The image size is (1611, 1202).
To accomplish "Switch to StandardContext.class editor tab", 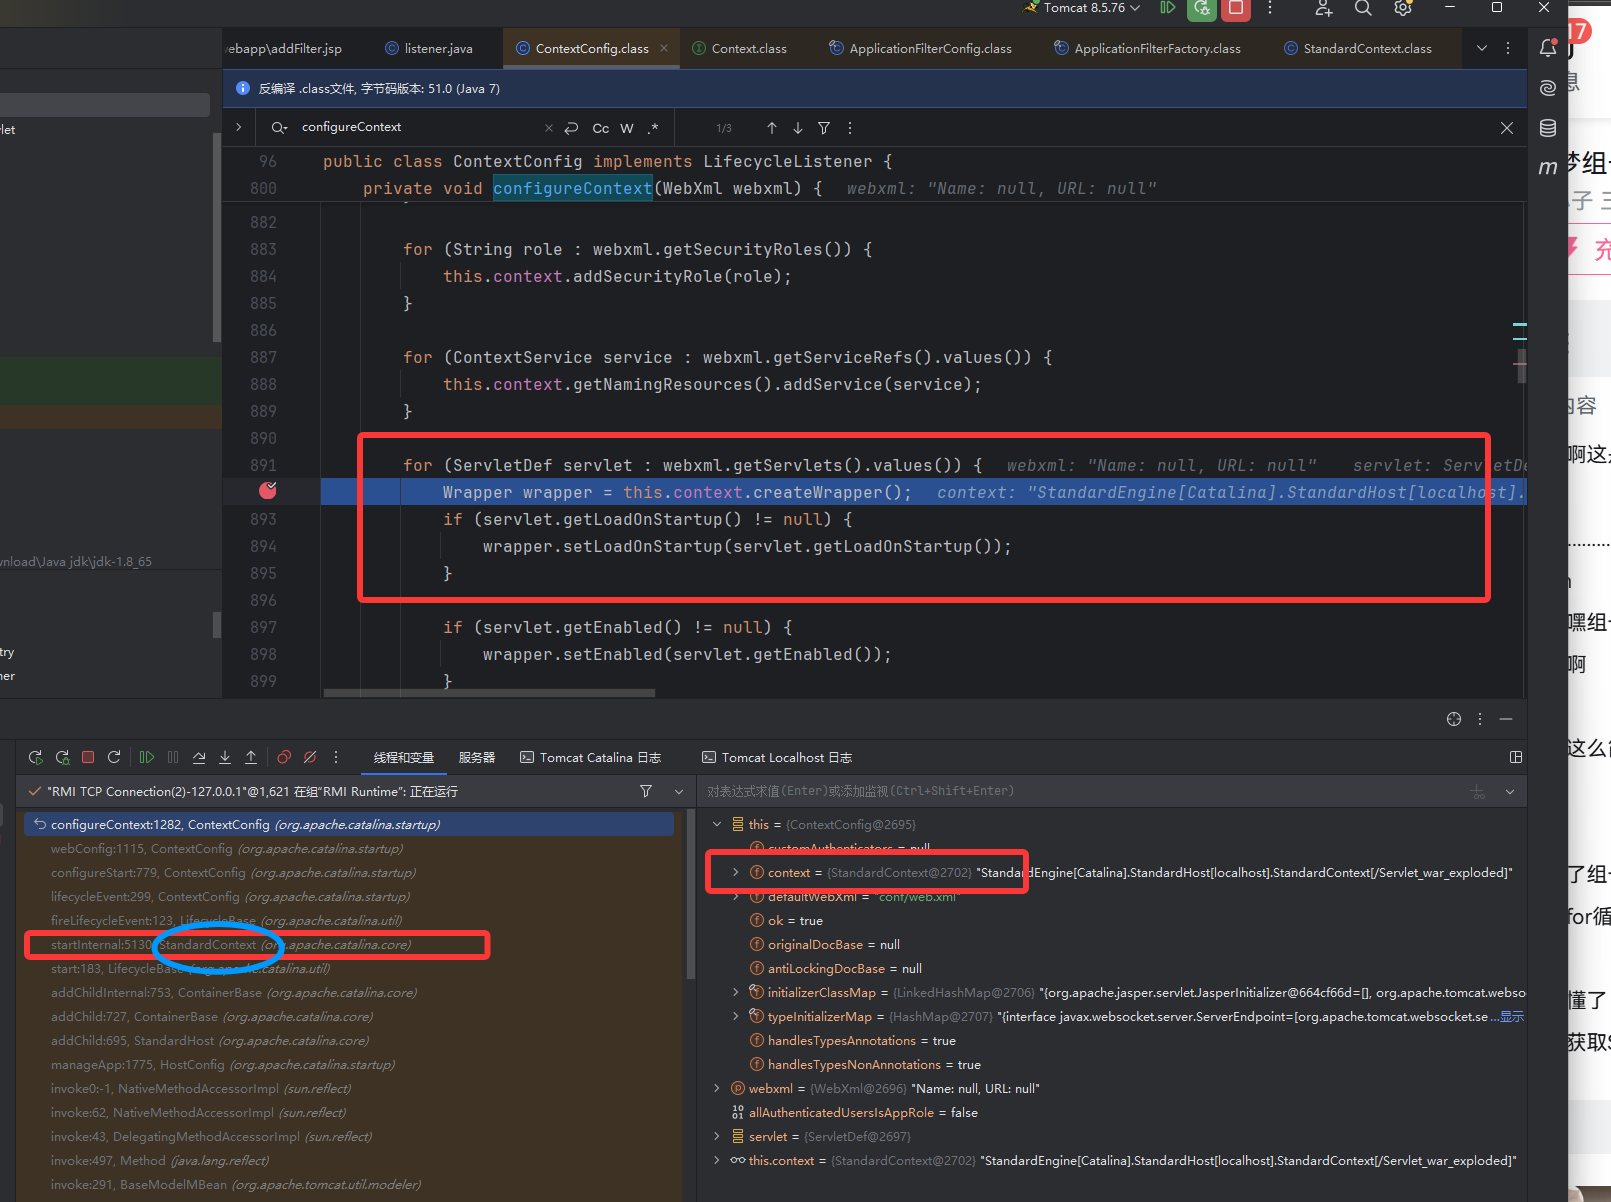I will click(x=1366, y=48).
